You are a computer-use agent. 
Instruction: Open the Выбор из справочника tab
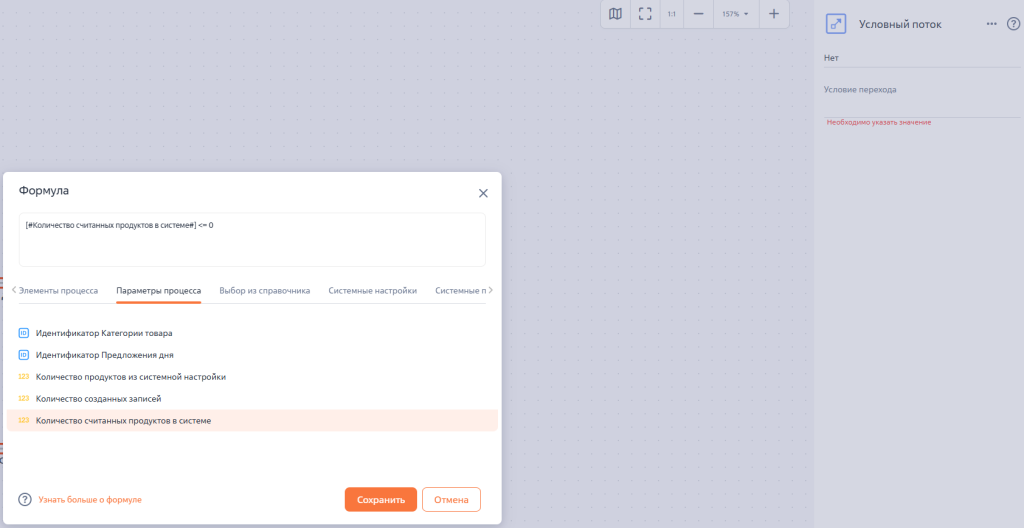(x=264, y=291)
